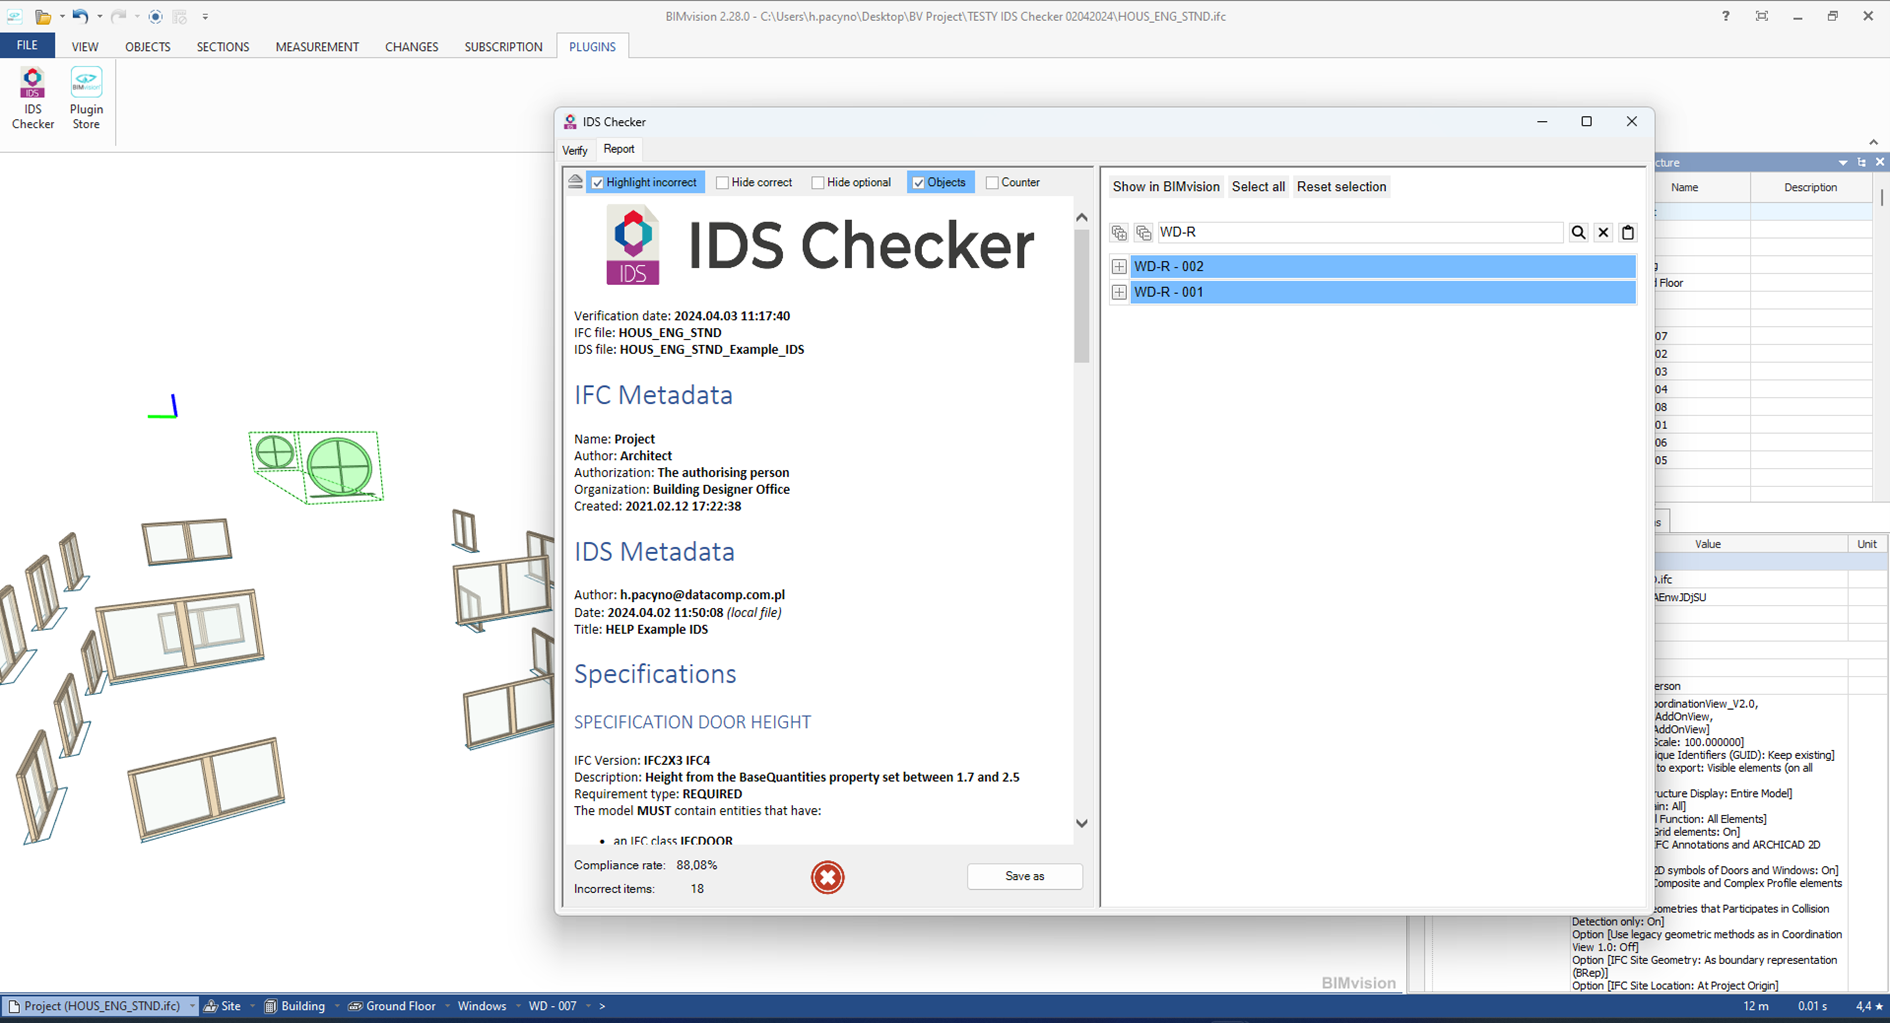Click the breadcrumb forward arrow after WD - 007
The image size is (1890, 1023).
point(602,1006)
